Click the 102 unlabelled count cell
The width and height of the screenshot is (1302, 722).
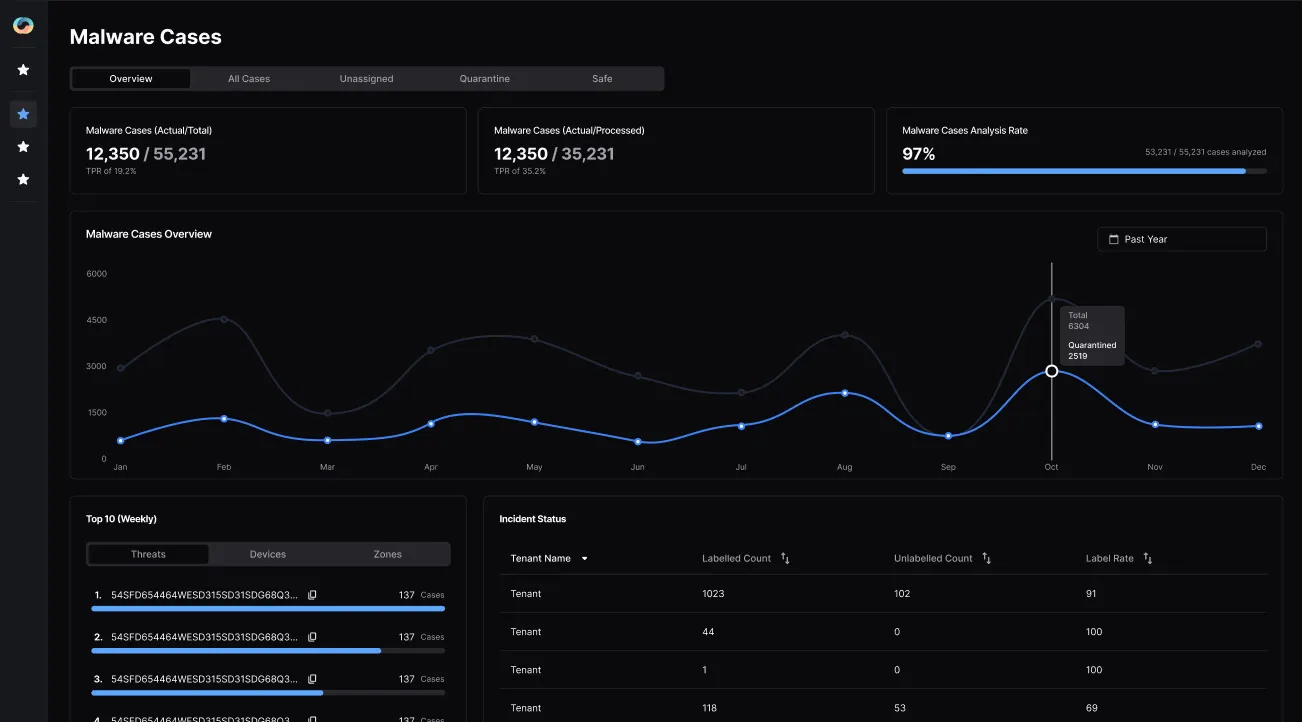coord(902,594)
